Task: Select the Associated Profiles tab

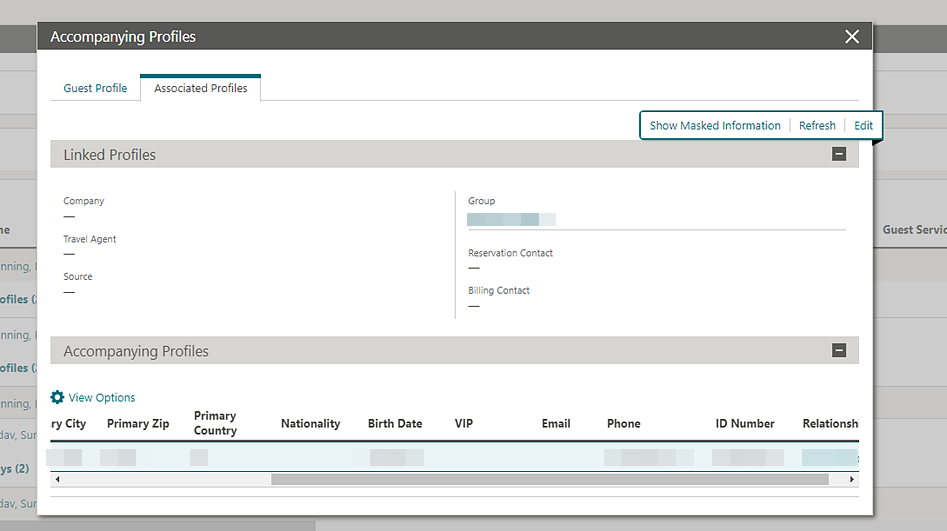Action: (201, 88)
